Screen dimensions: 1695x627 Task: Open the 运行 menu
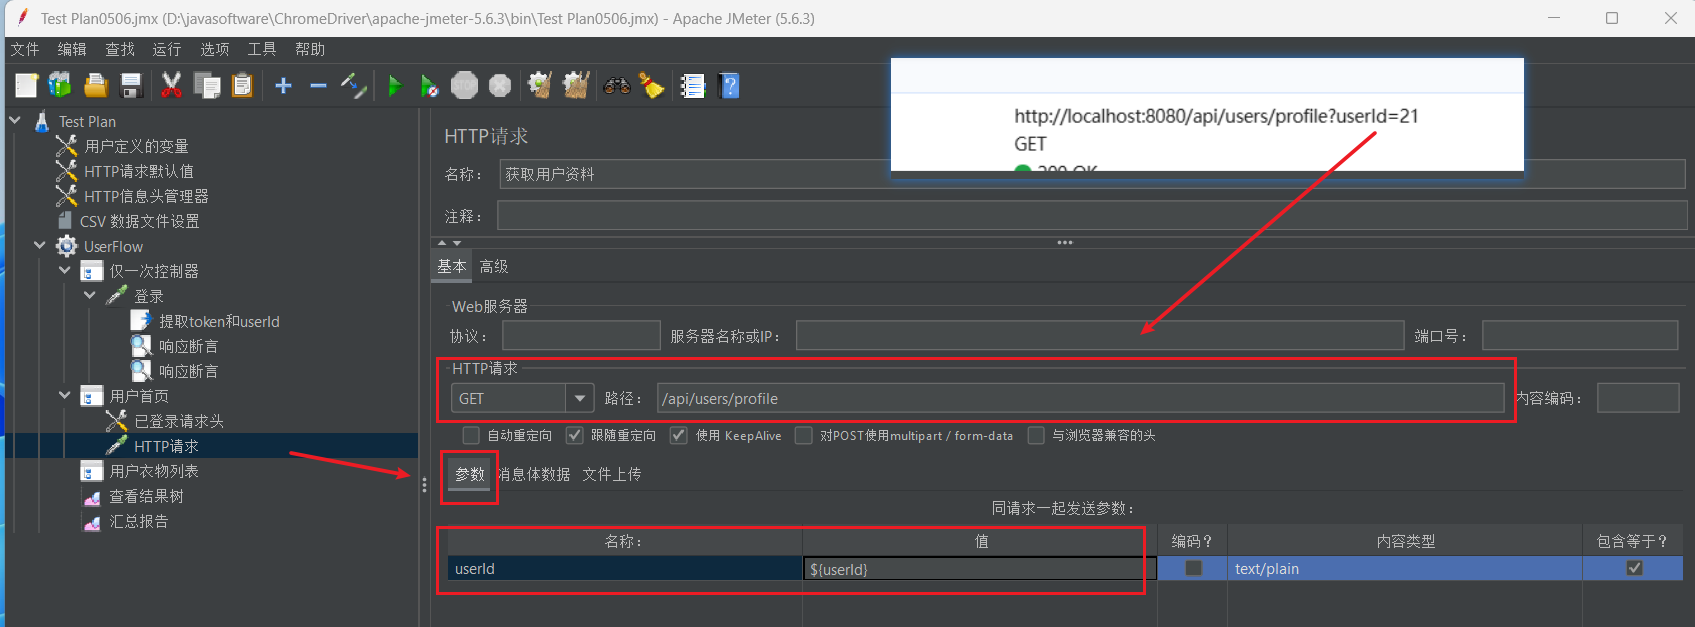[x=167, y=49]
